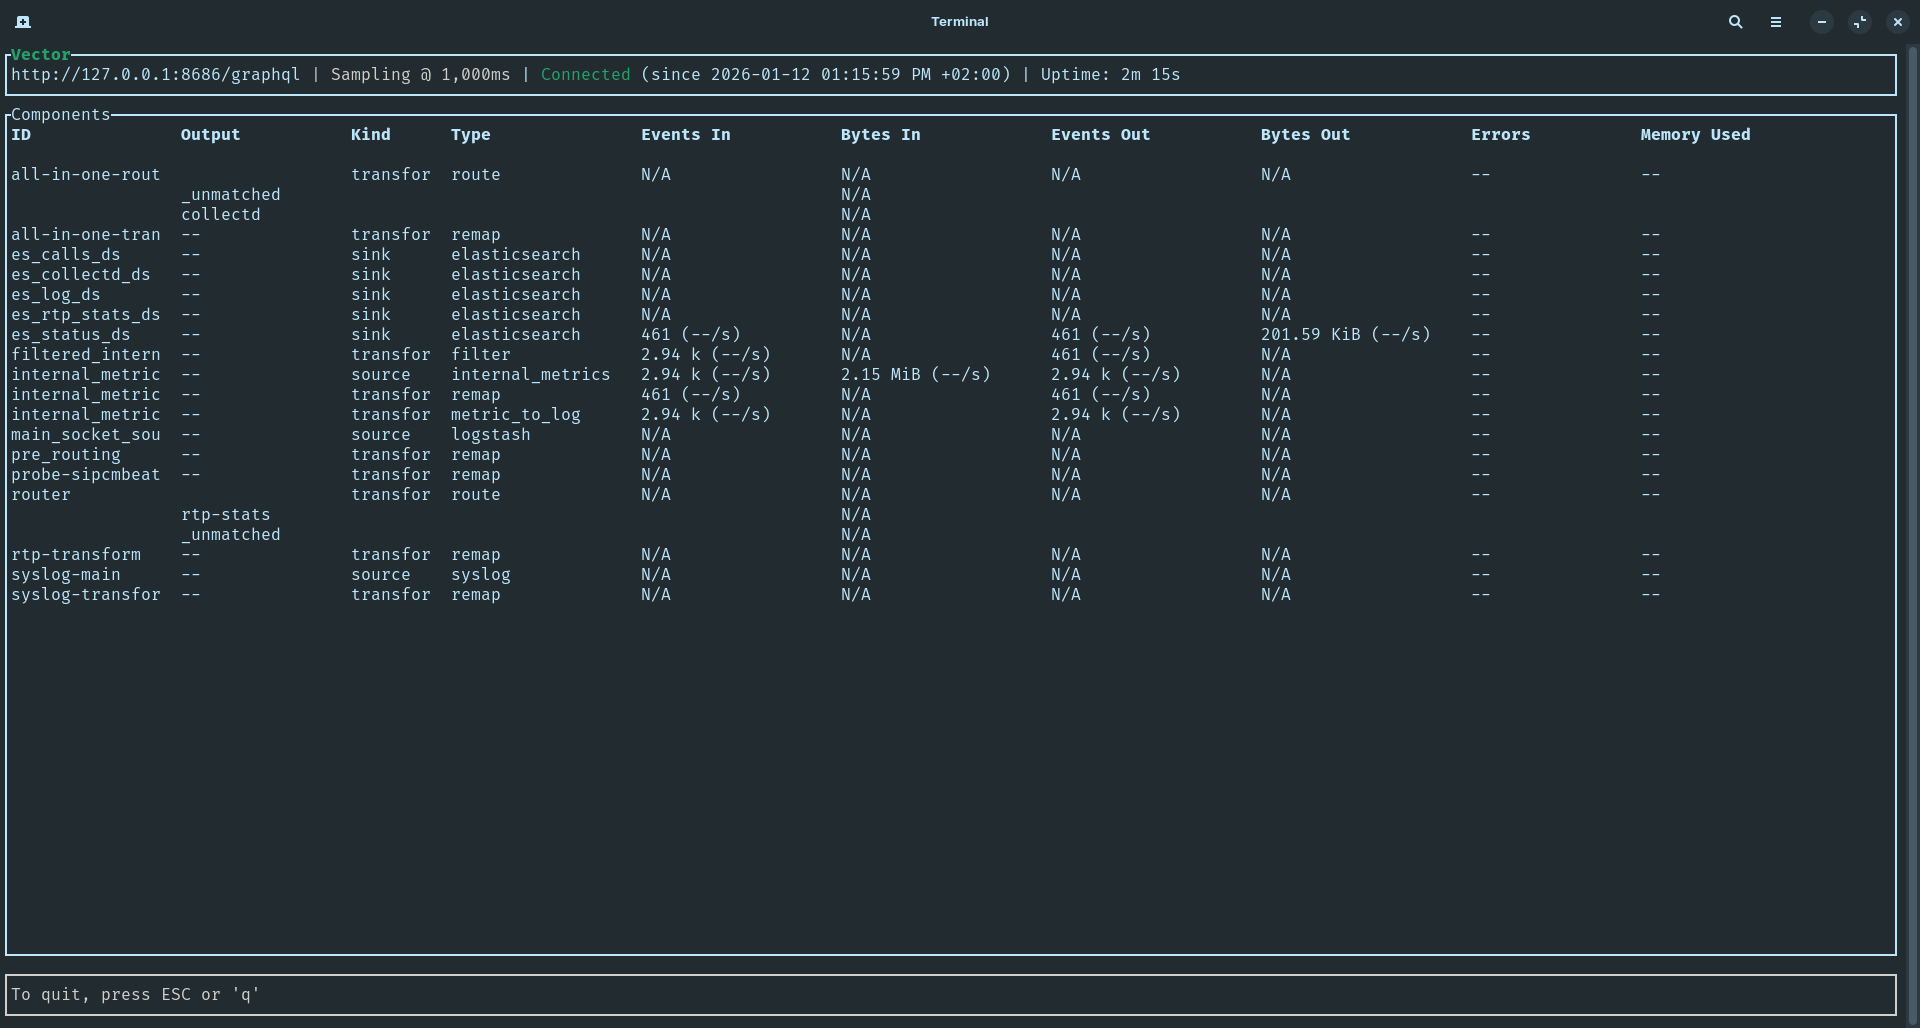Click the Memory Used column header

(1695, 135)
